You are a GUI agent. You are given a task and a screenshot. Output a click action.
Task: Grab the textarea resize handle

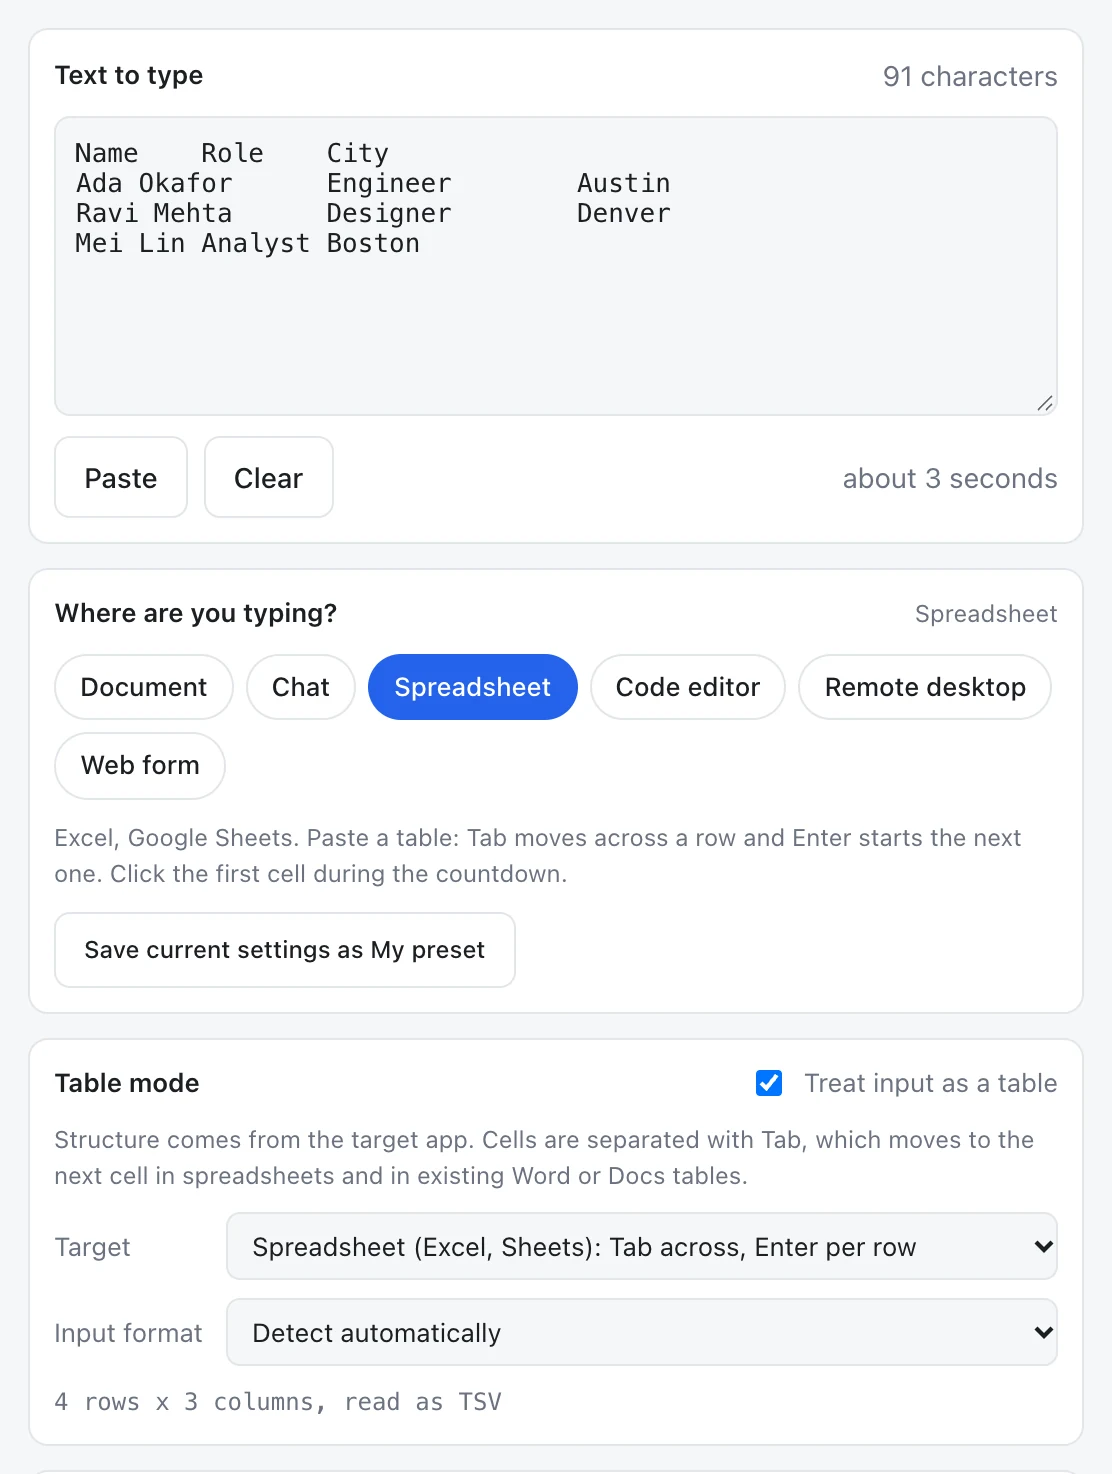[x=1044, y=403]
